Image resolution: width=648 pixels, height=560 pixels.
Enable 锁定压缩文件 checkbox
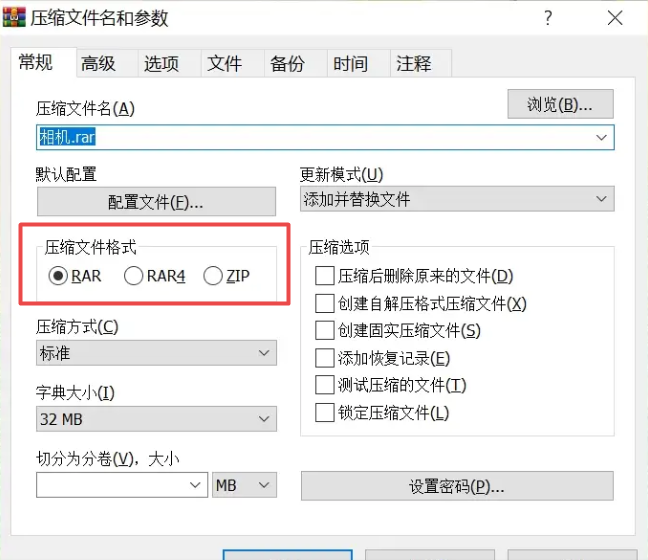point(324,412)
